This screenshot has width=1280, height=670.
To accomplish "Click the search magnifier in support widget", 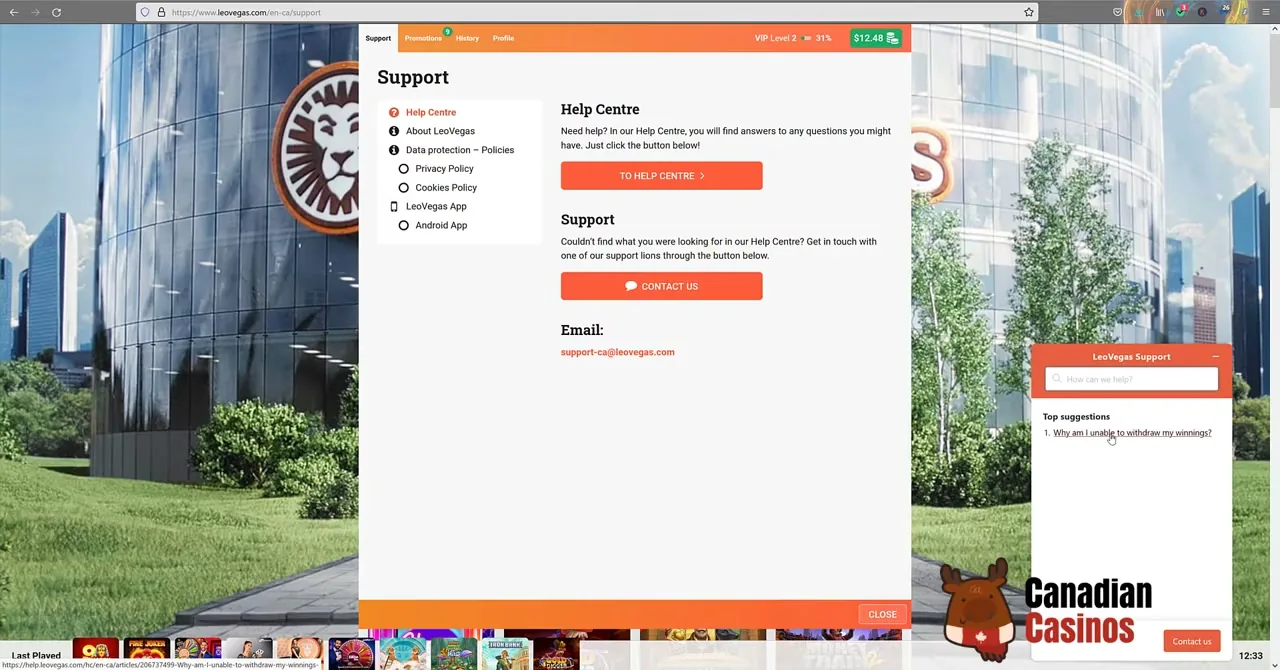I will 1057,379.
